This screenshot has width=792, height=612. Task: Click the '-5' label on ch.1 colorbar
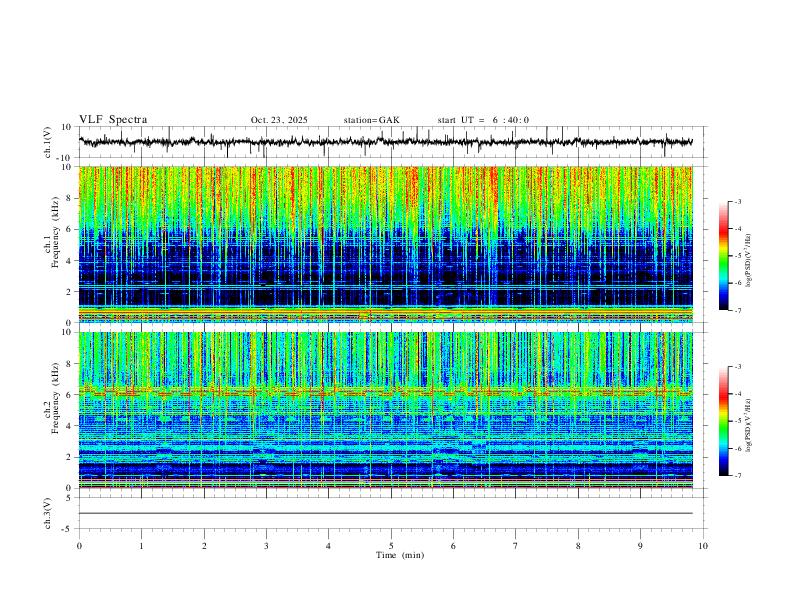737,256
